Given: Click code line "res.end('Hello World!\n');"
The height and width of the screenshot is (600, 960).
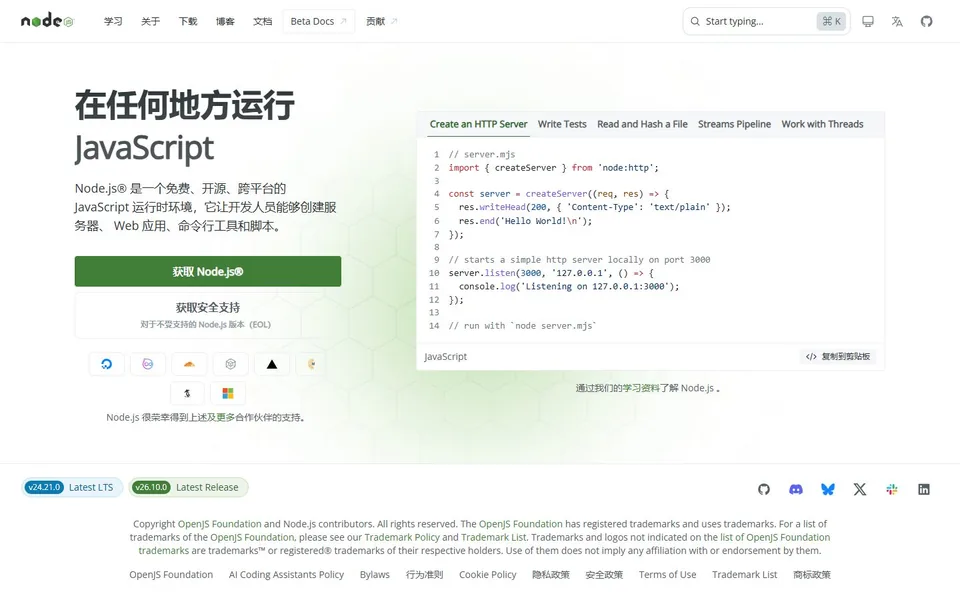Looking at the screenshot, I should 525,221.
